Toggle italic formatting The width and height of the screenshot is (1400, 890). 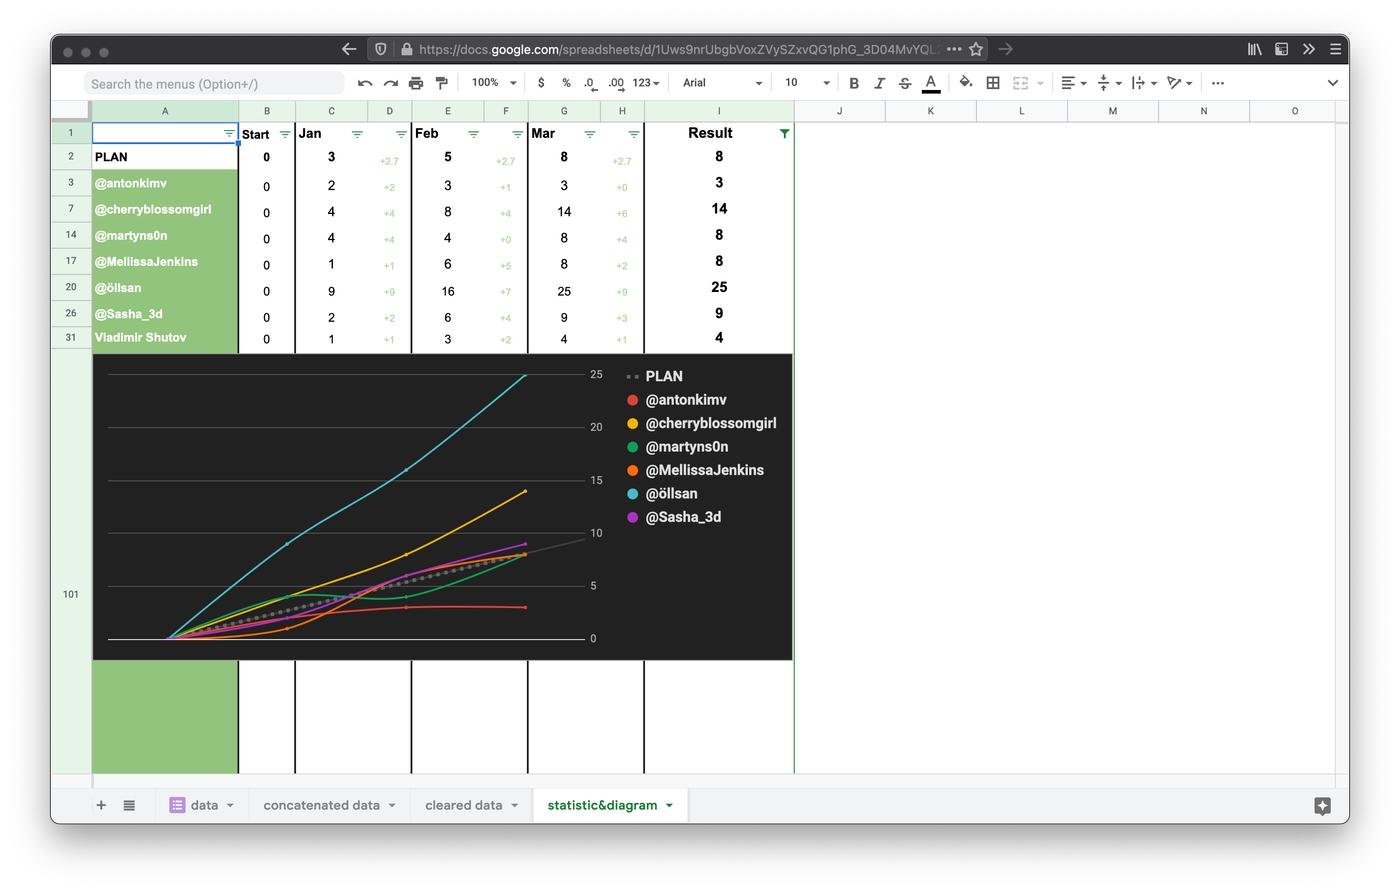pos(879,83)
